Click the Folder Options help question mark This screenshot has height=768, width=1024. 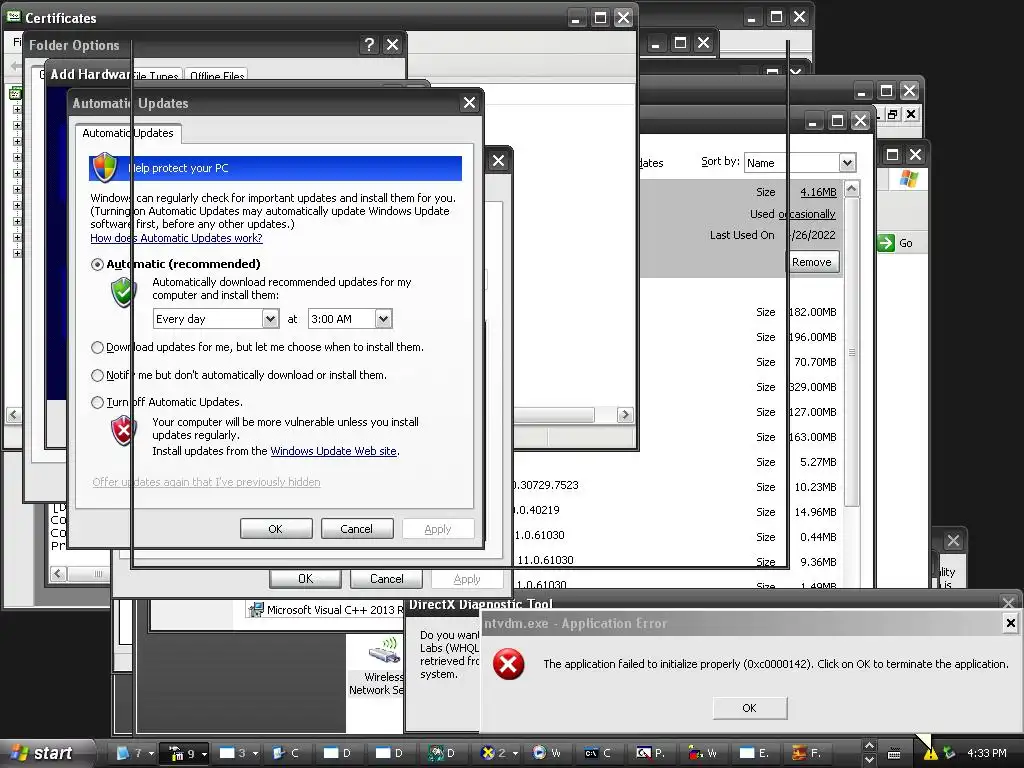coord(369,44)
